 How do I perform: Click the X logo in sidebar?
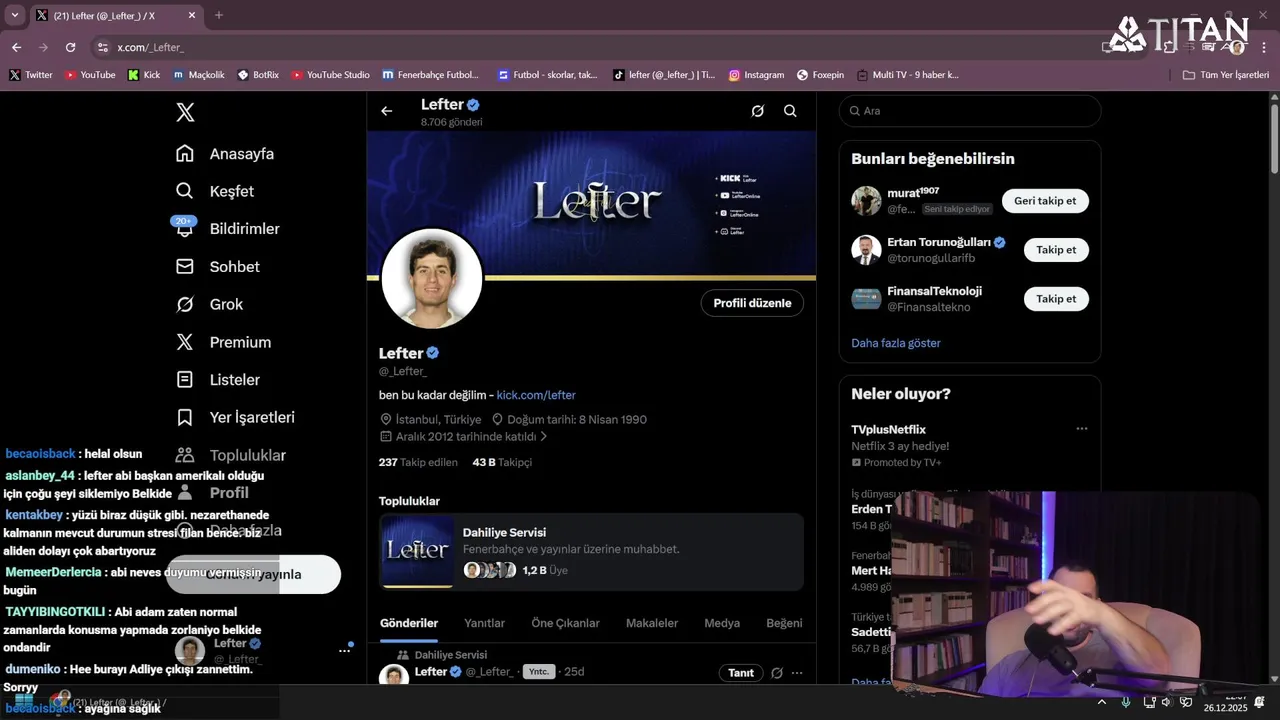click(185, 112)
